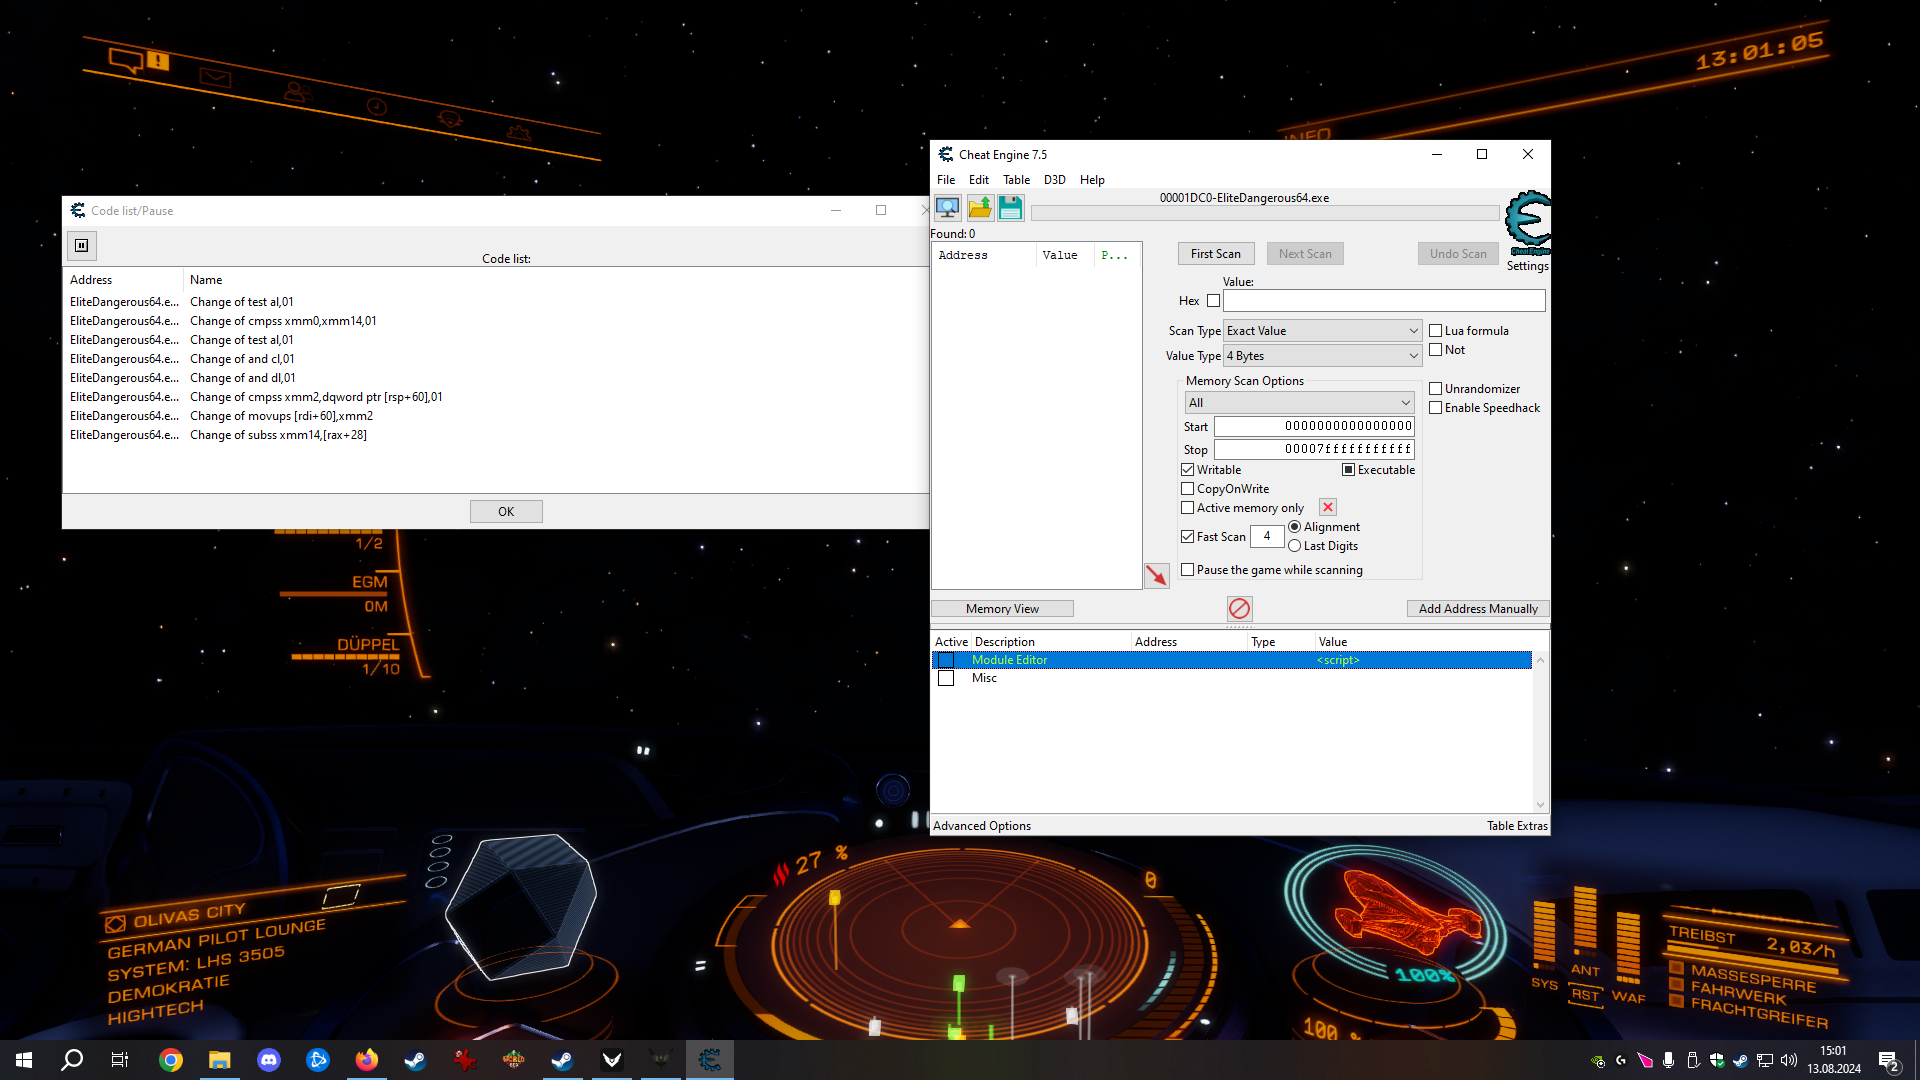Click the save floppy disk icon
Image resolution: width=1920 pixels, height=1080 pixels.
[x=1010, y=208]
